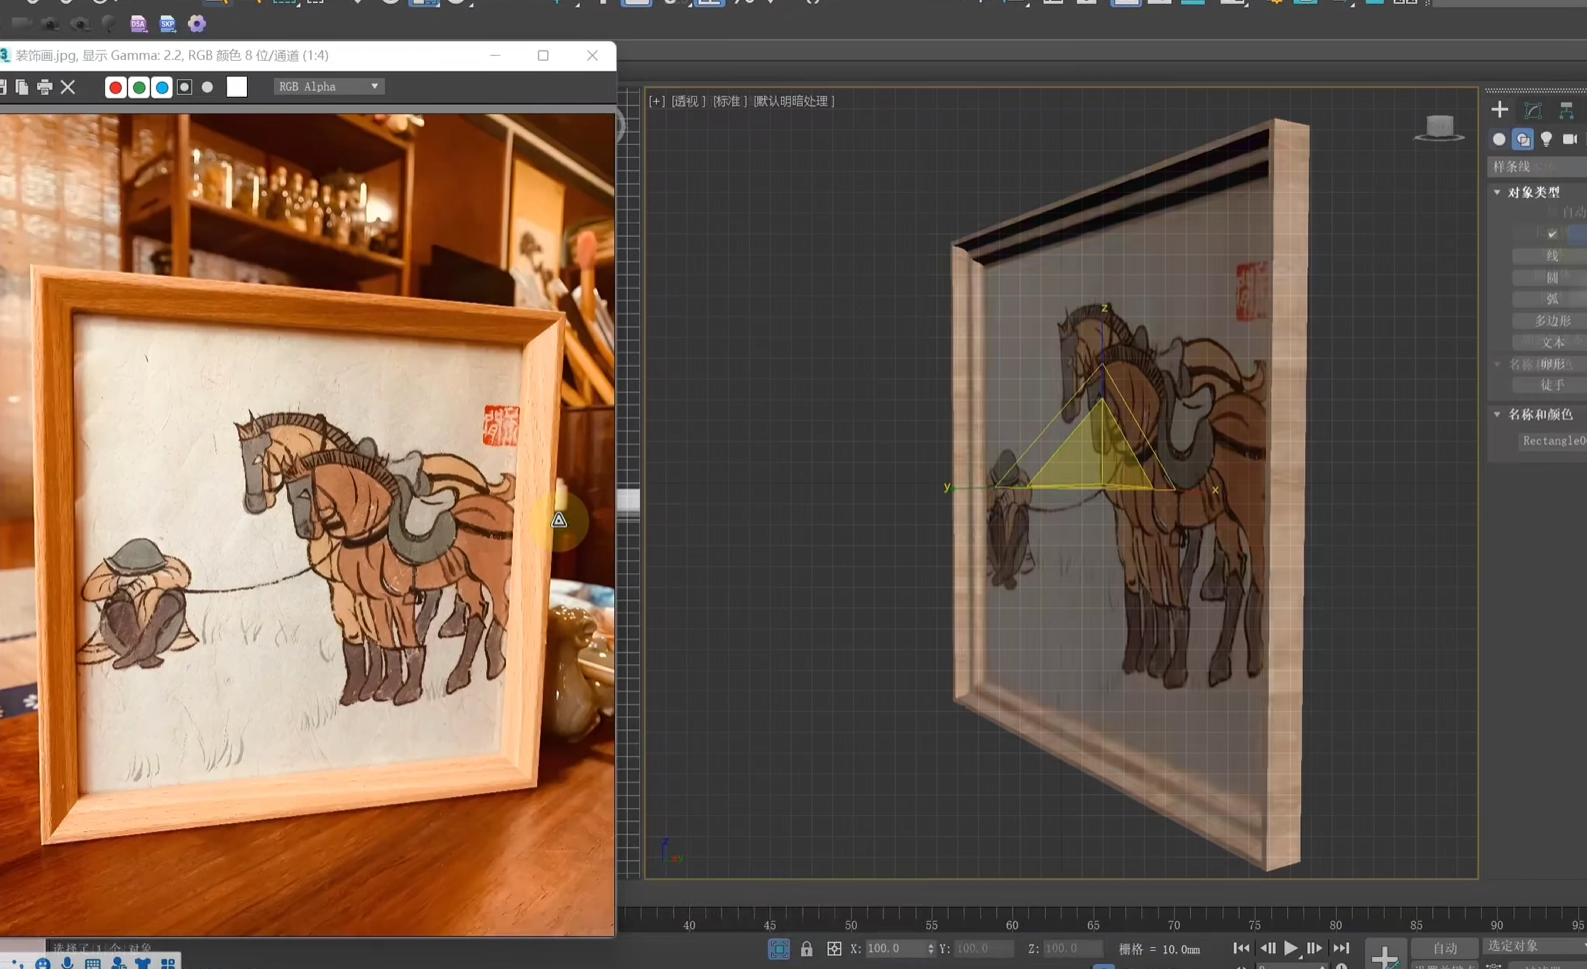Image resolution: width=1587 pixels, height=969 pixels.
Task: Open the 标准 viewport shading menu
Action: tap(729, 101)
